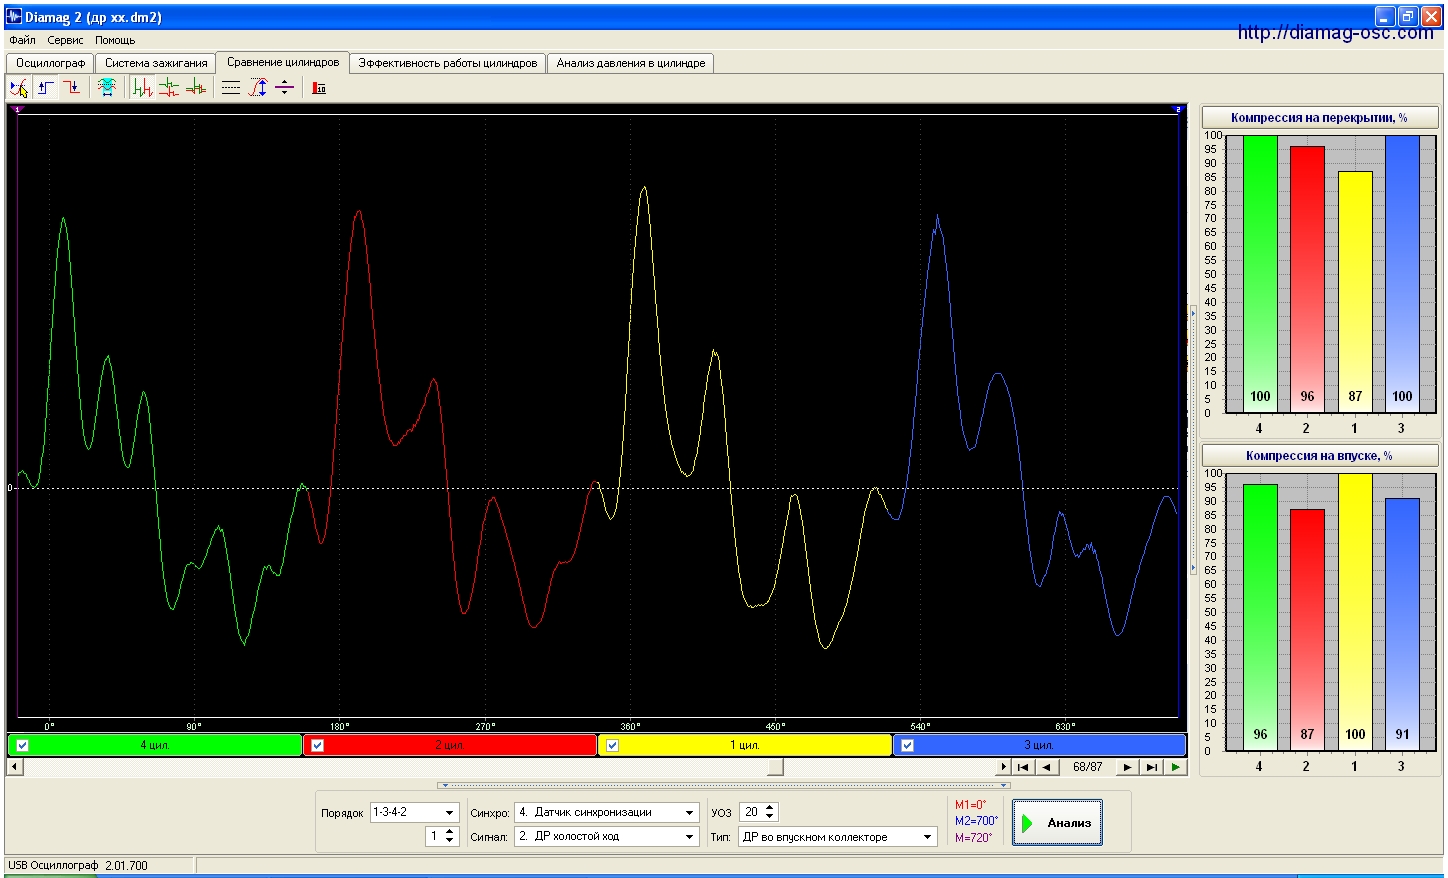Click the left arrow of horizontal scrollbar

click(x=14, y=767)
